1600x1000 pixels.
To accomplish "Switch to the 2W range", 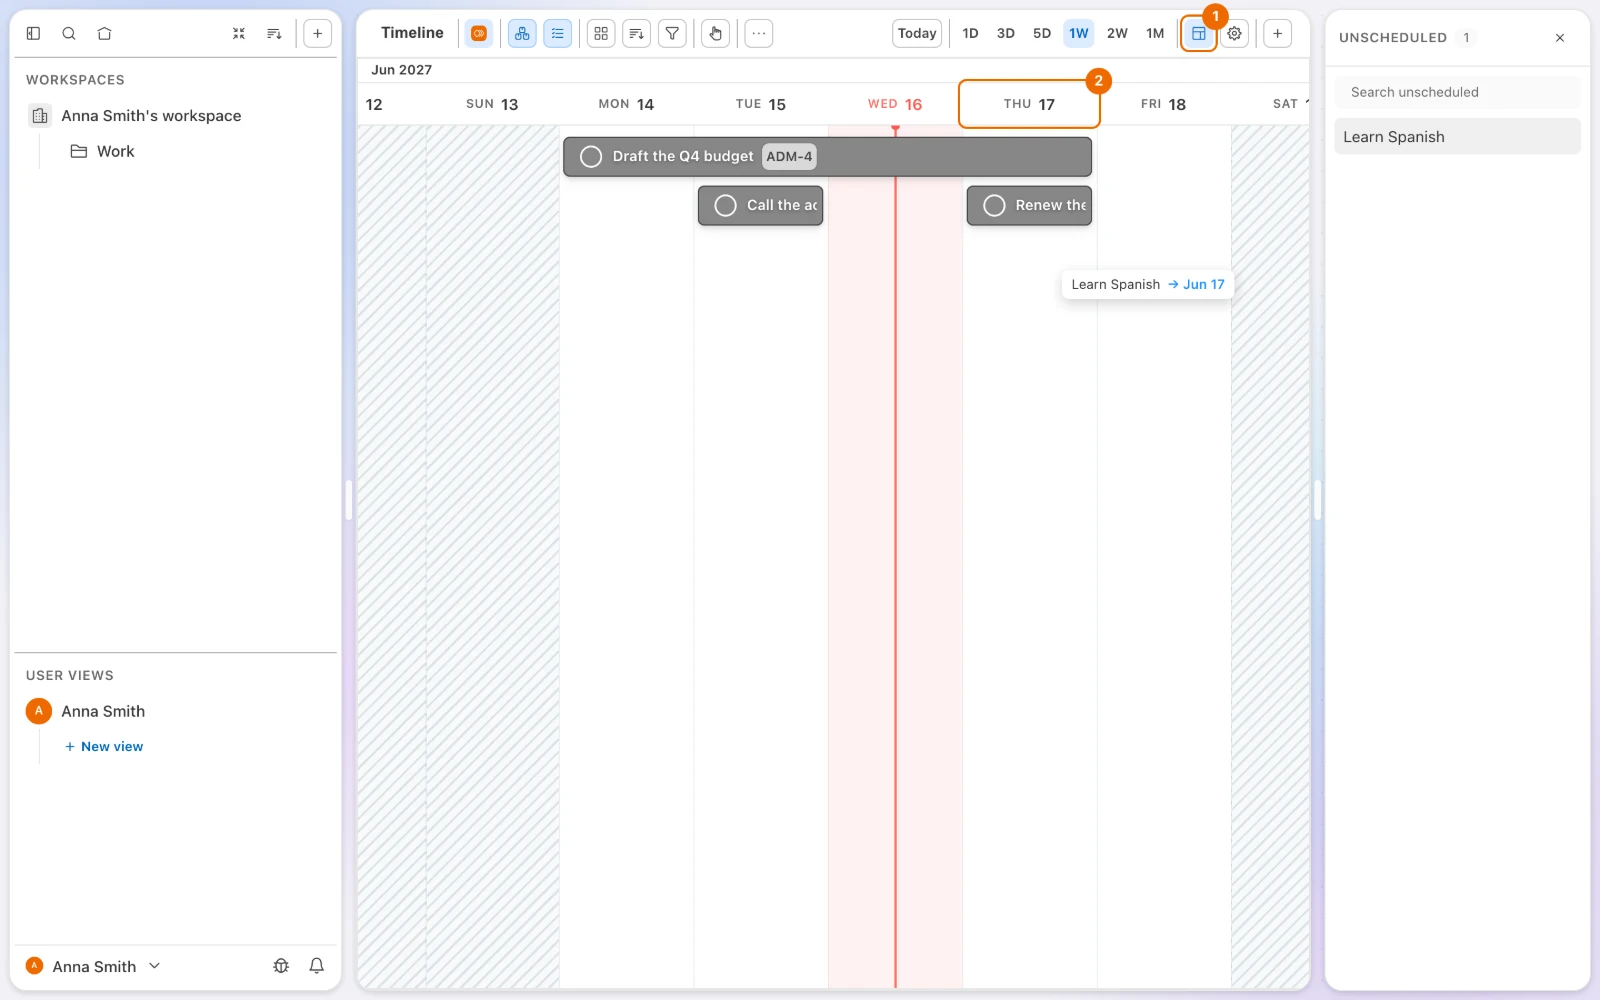I will click(1117, 33).
